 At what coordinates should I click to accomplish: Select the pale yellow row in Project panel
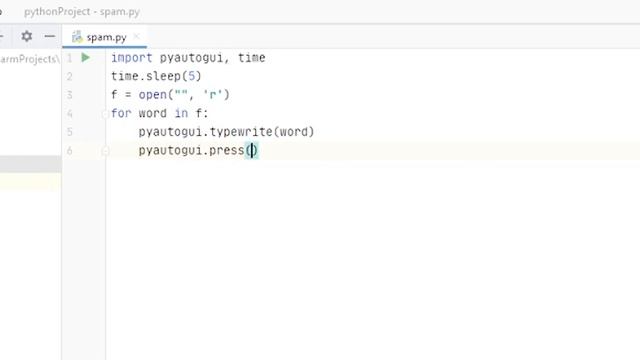point(31,181)
